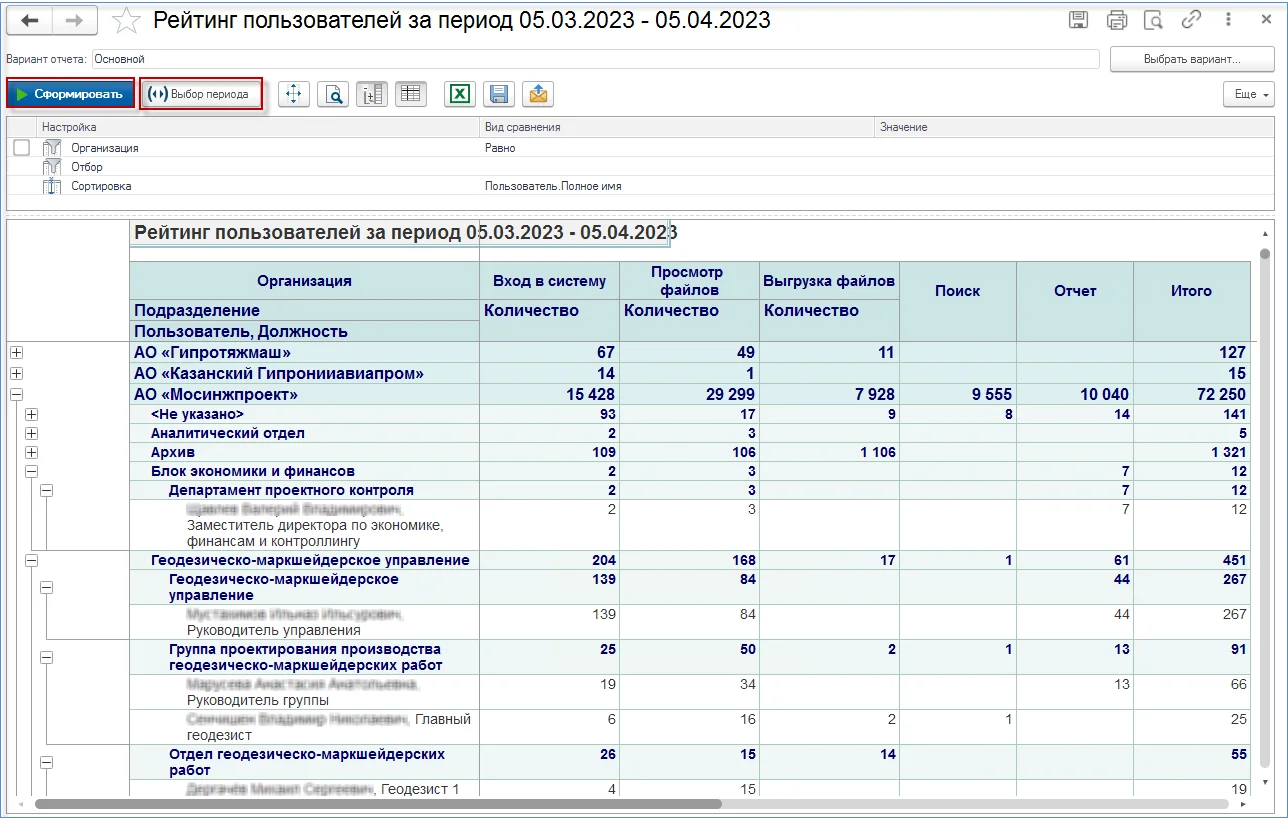
Task: Collapse the АО «Мосинжпроект» group
Action: 16,395
